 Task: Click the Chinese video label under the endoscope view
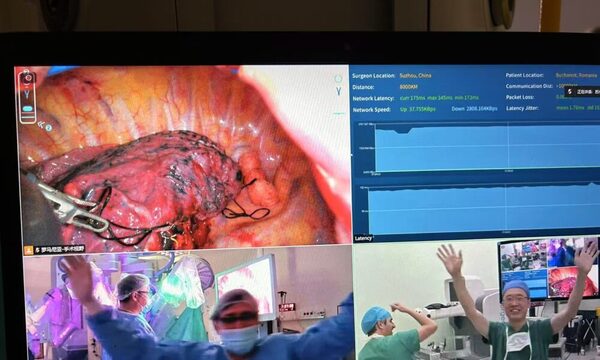[59, 250]
